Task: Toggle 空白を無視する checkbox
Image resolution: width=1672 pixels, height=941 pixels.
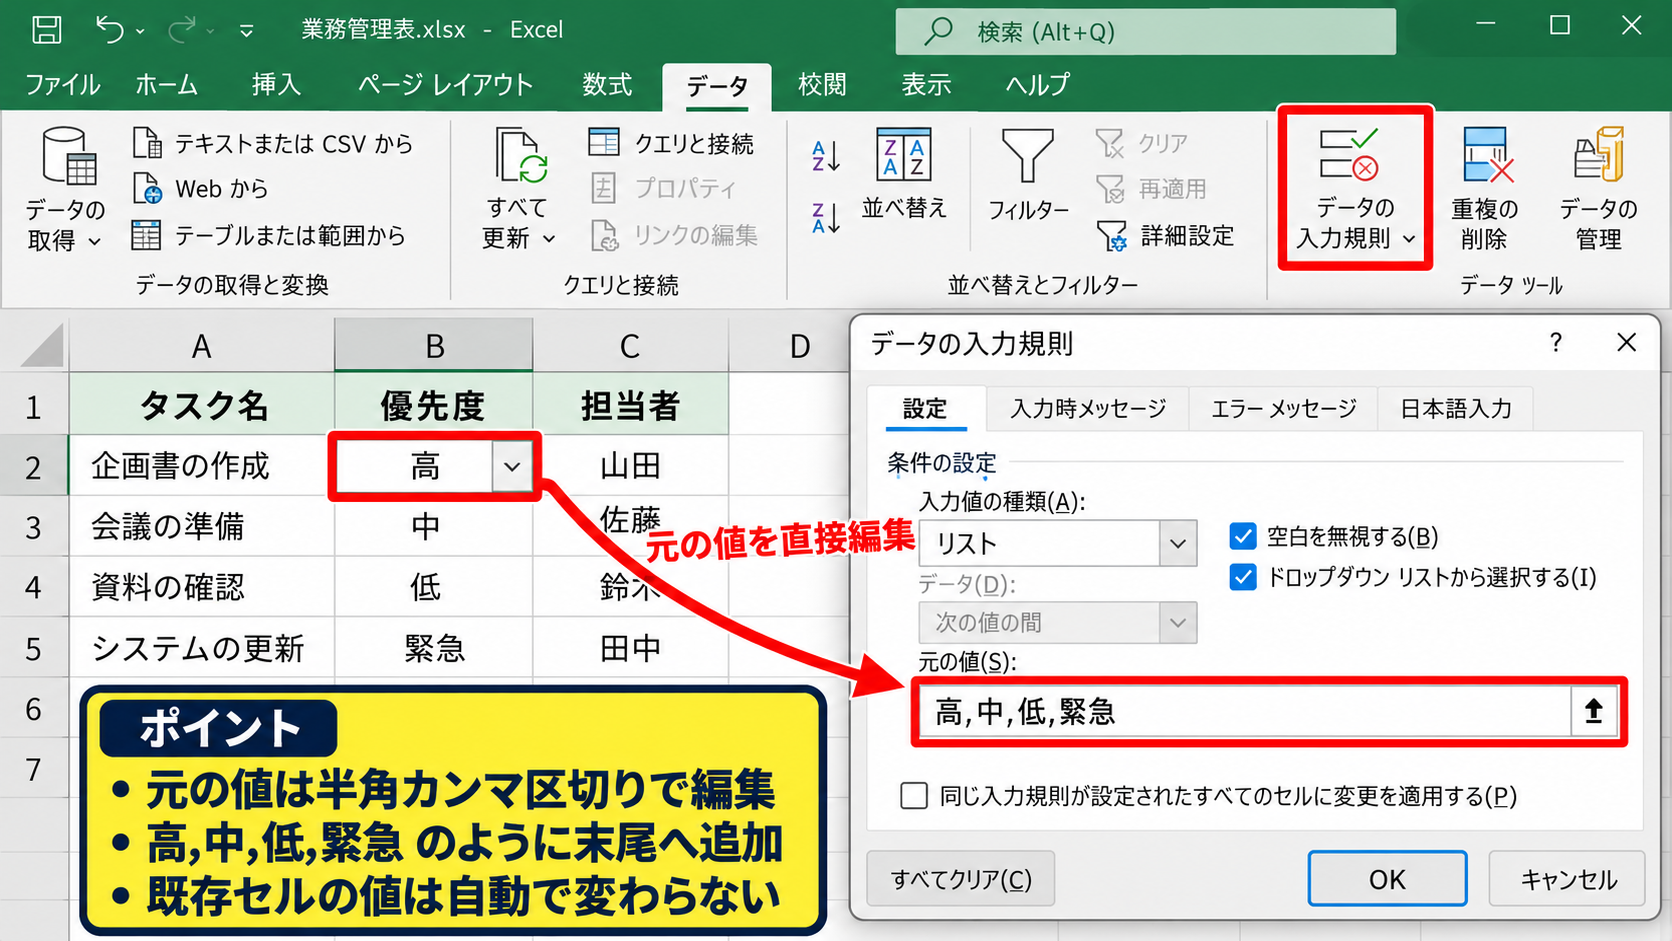Action: pos(1242,537)
